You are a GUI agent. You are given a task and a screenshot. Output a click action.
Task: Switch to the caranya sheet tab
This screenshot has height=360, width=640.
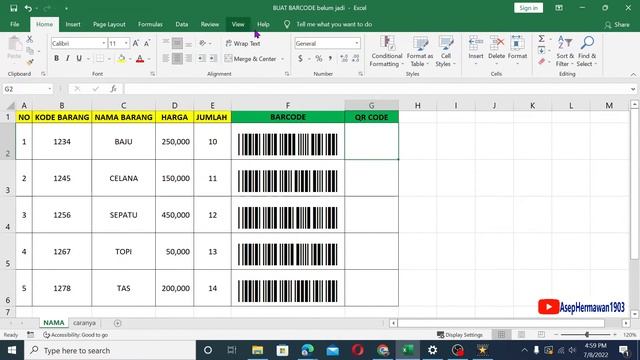(x=84, y=322)
